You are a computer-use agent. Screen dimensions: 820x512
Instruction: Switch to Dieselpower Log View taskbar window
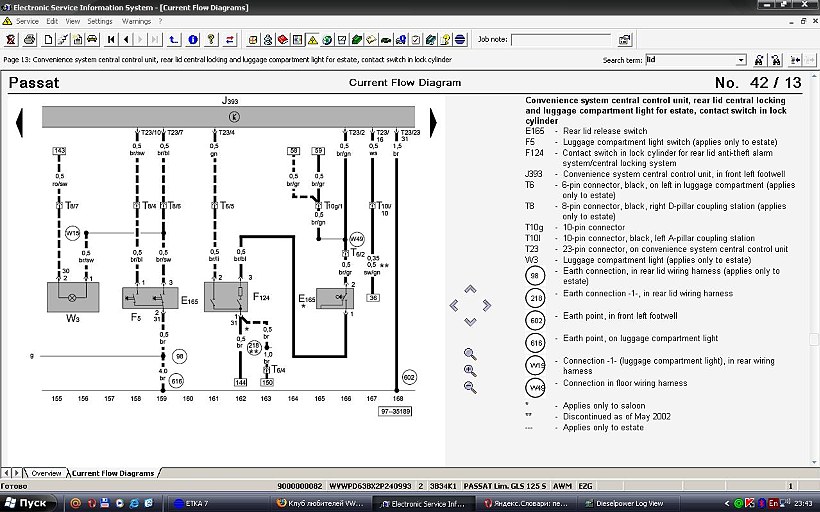tap(630, 504)
